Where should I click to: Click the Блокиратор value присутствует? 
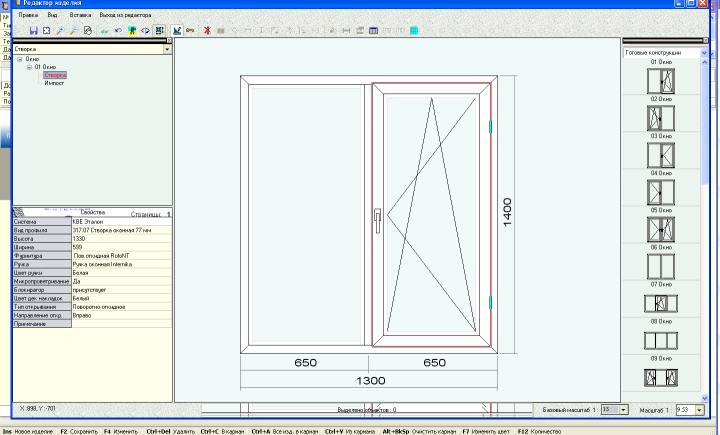[122, 290]
